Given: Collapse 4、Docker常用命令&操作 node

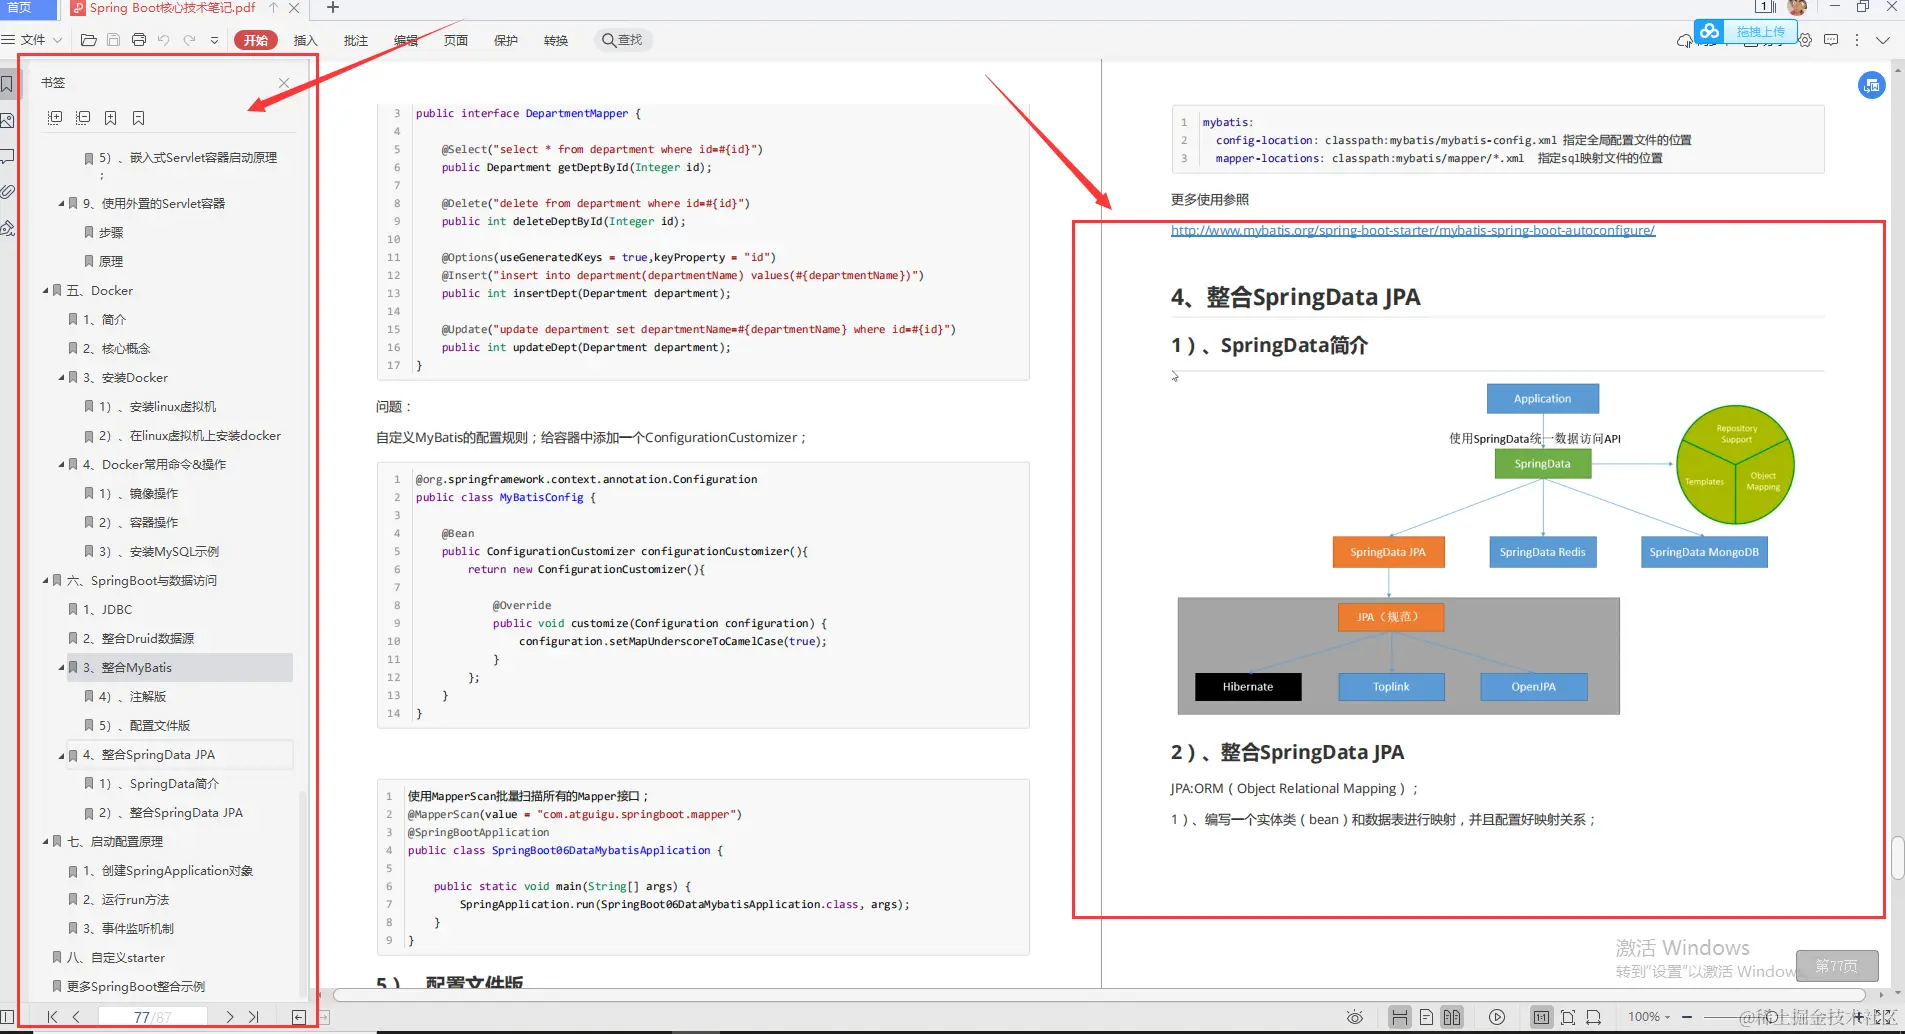Looking at the screenshot, I should click(x=62, y=465).
